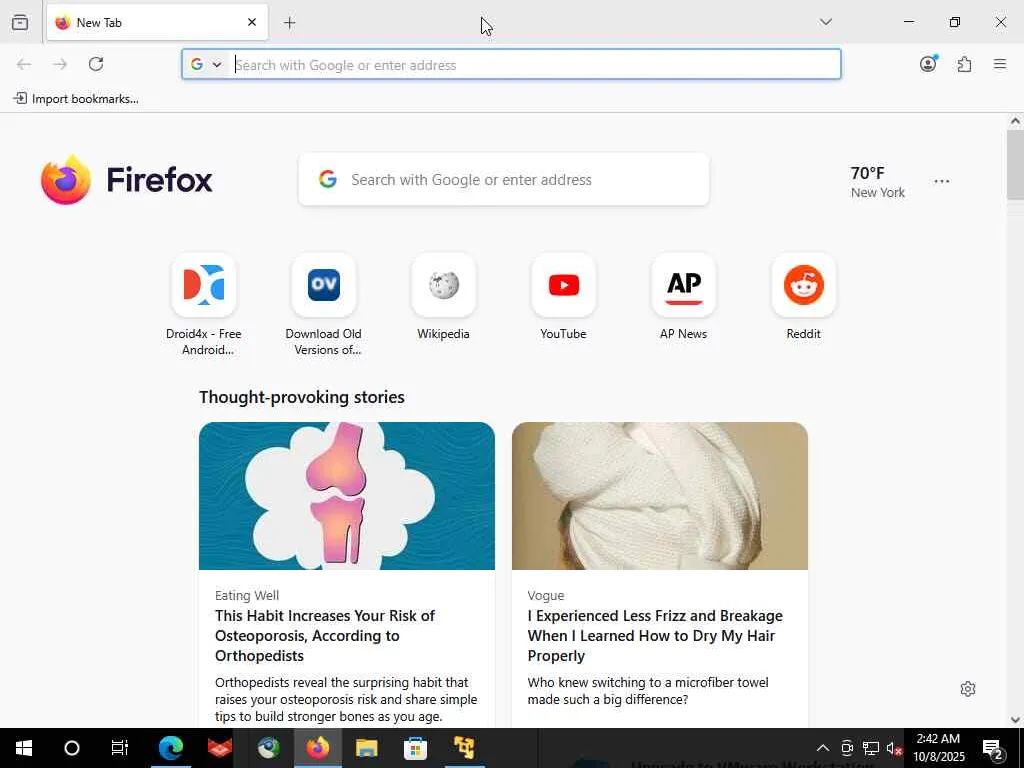Screen dimensions: 1024x768
Task: Open the notification center icon
Action: pos(993,748)
